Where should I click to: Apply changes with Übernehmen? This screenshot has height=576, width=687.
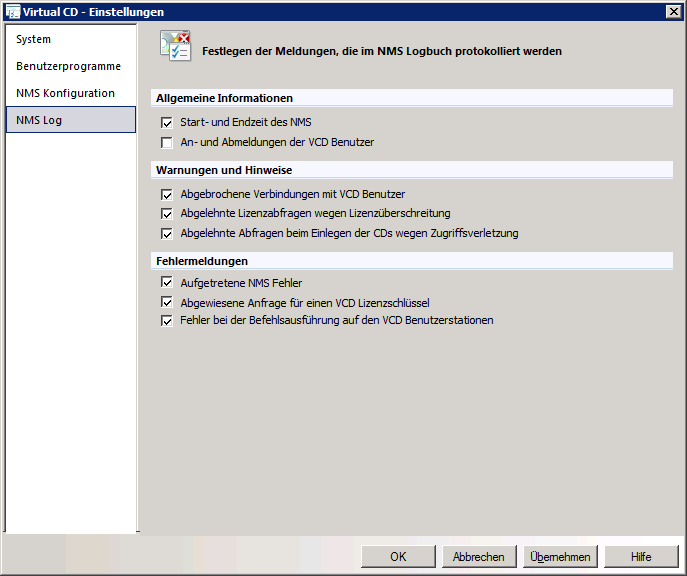pyautogui.click(x=560, y=556)
